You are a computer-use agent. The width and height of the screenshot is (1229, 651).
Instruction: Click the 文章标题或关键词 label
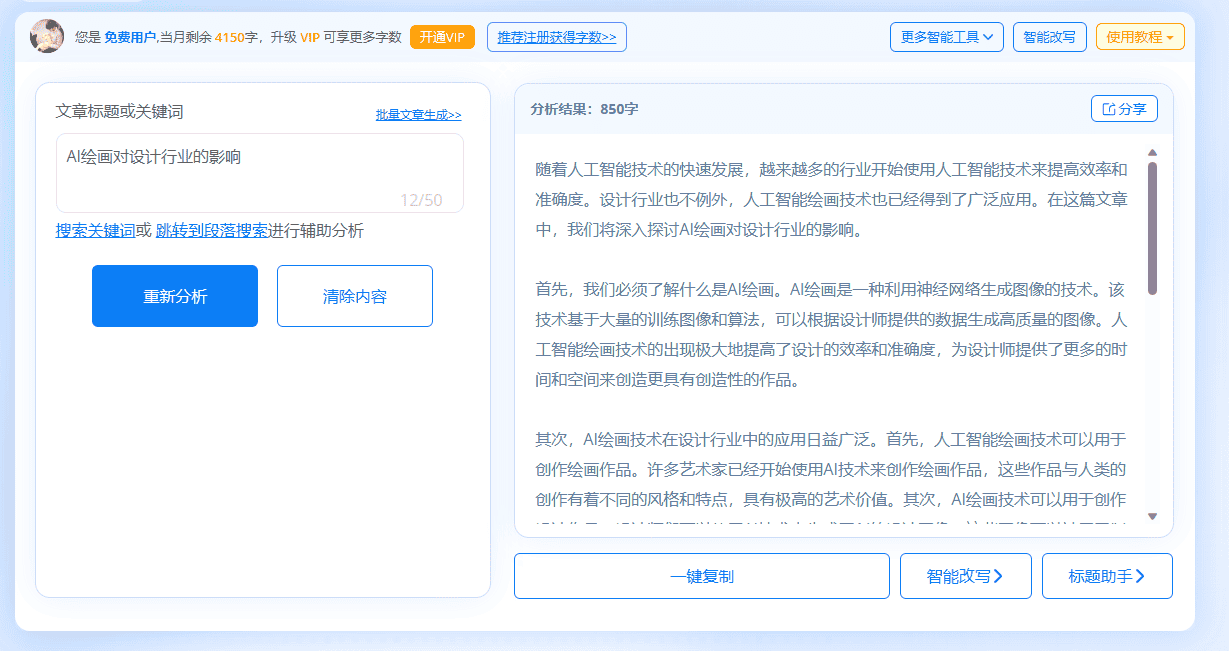pyautogui.click(x=119, y=112)
